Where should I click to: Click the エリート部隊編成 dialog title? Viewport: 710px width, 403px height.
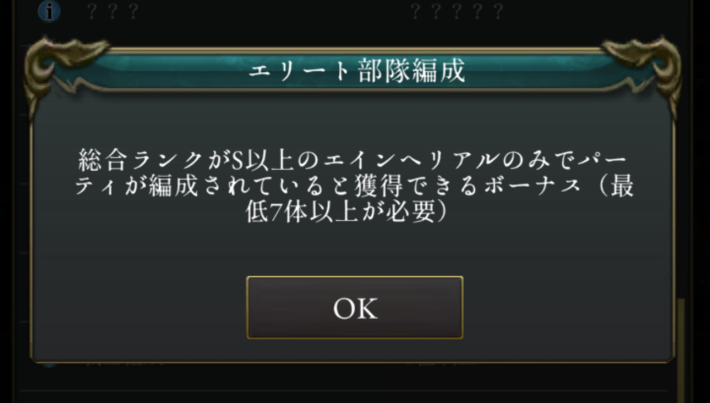pyautogui.click(x=356, y=71)
